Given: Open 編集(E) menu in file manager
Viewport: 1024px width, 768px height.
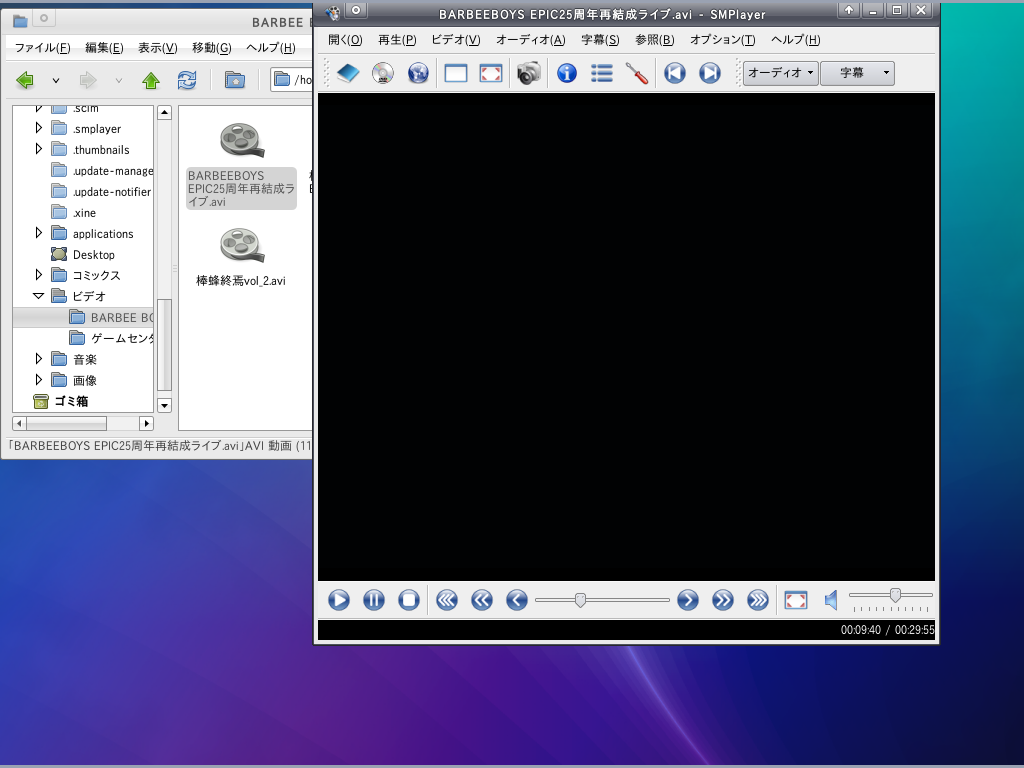Looking at the screenshot, I should [x=104, y=48].
